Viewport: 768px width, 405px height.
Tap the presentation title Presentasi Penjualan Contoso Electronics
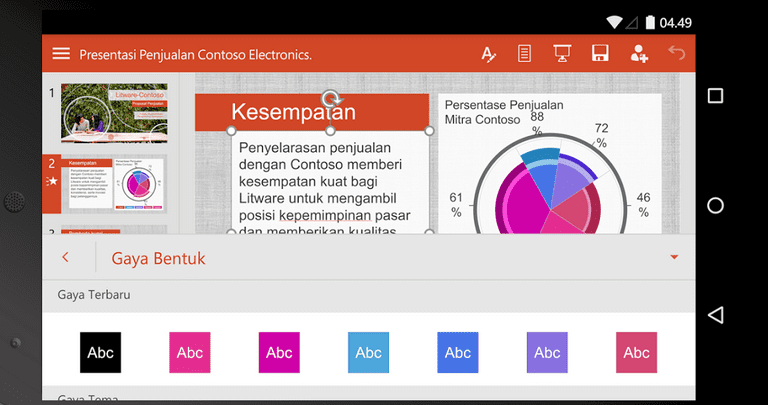(195, 54)
